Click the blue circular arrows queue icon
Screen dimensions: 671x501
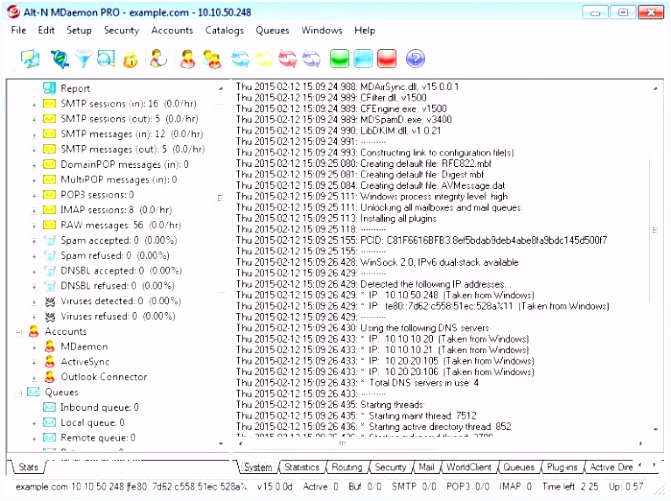240,59
